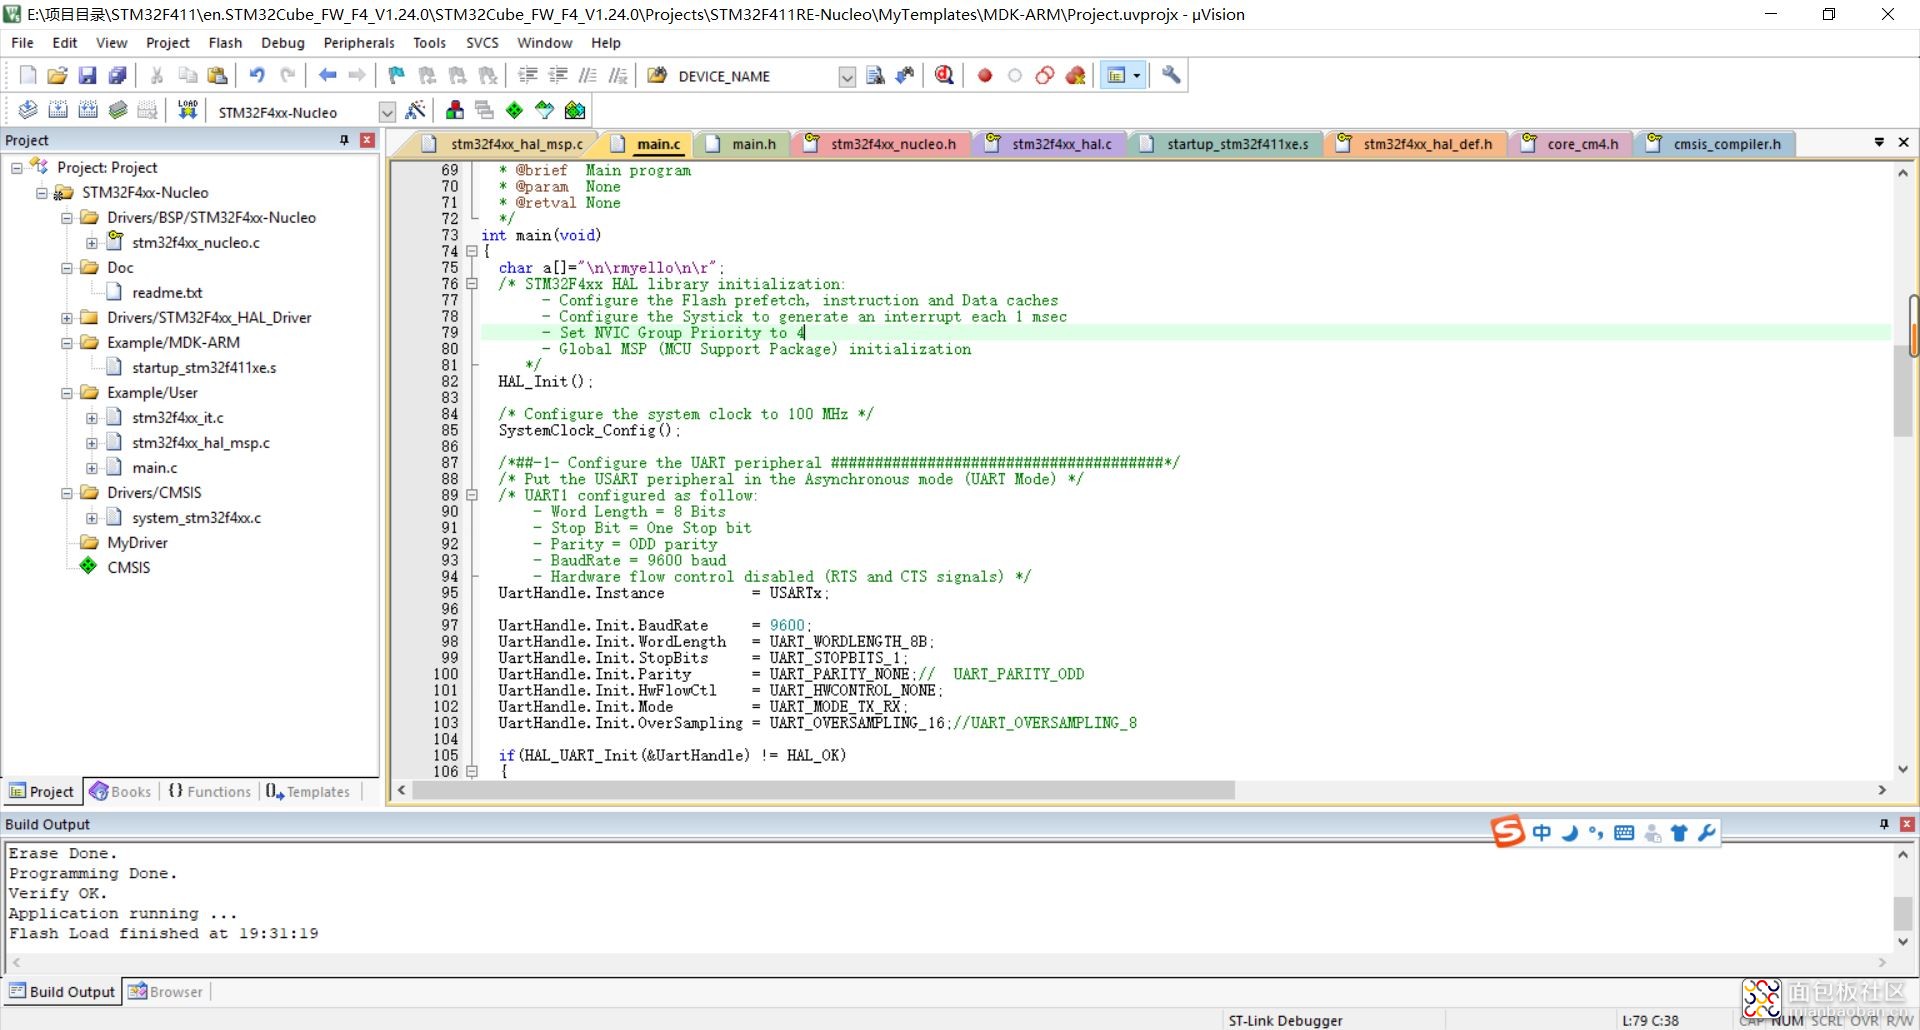
Task: Switch to the Functions panel tab
Action: pyautogui.click(x=209, y=791)
